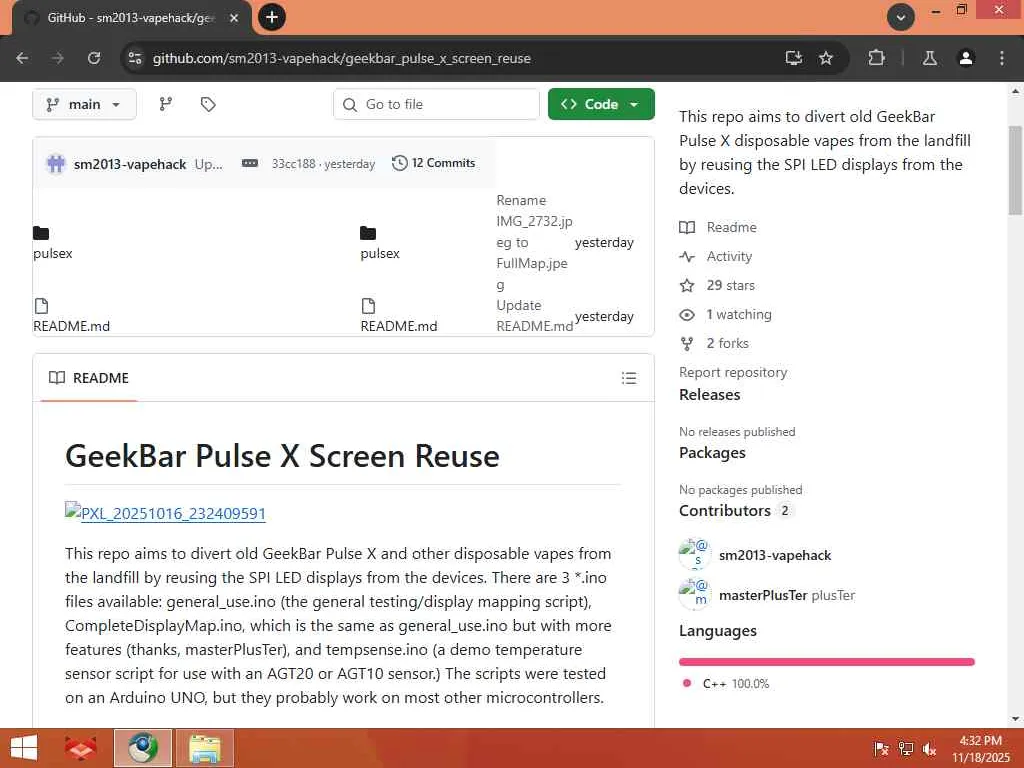The width and height of the screenshot is (1024, 768).
Task: Click the pink C++ language bar
Action: click(827, 662)
